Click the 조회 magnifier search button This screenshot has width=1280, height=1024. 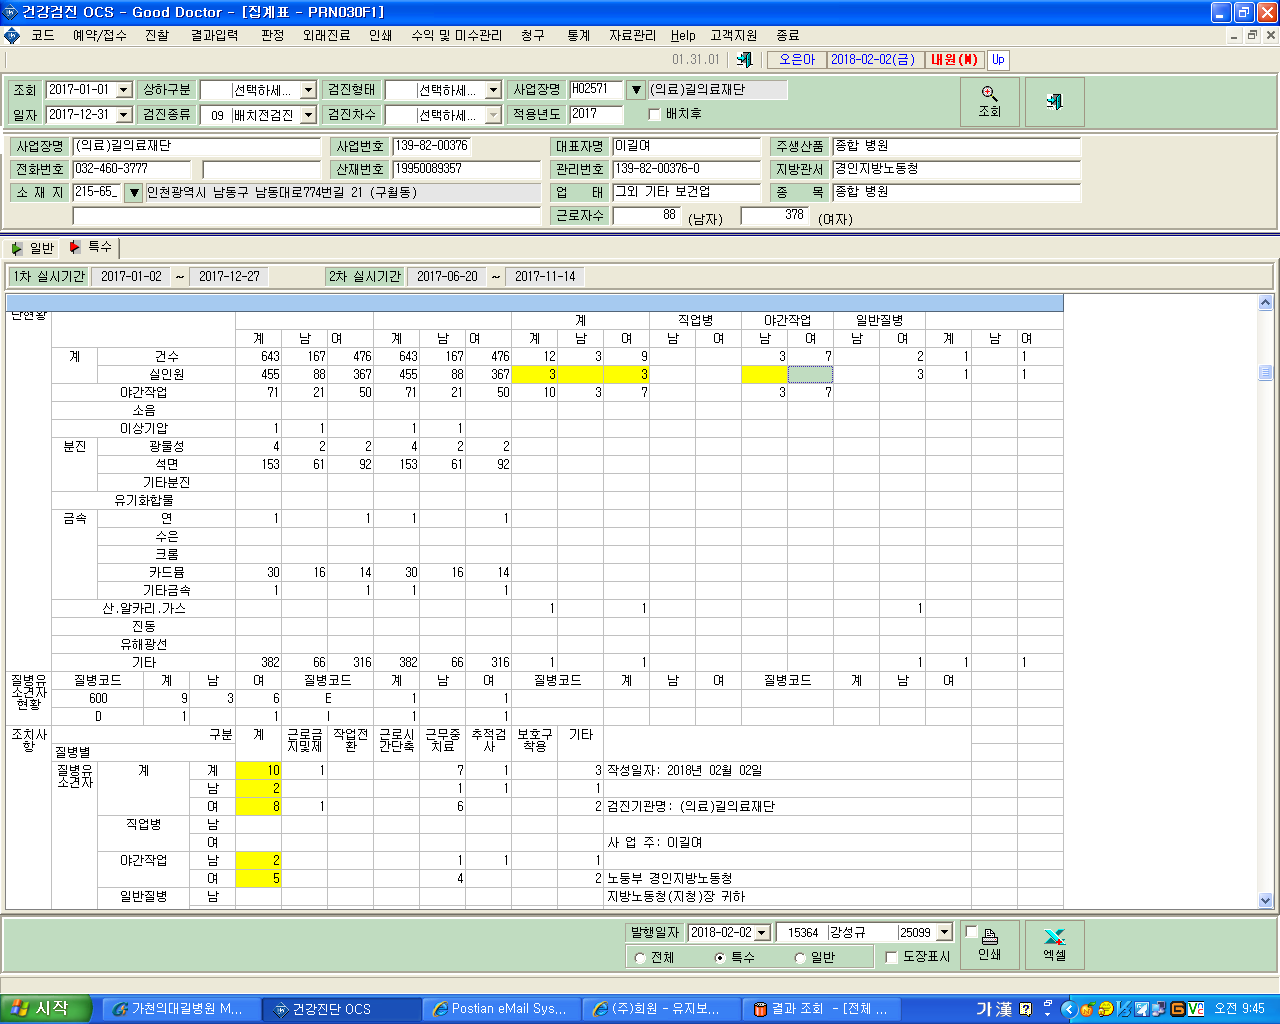coord(989,101)
